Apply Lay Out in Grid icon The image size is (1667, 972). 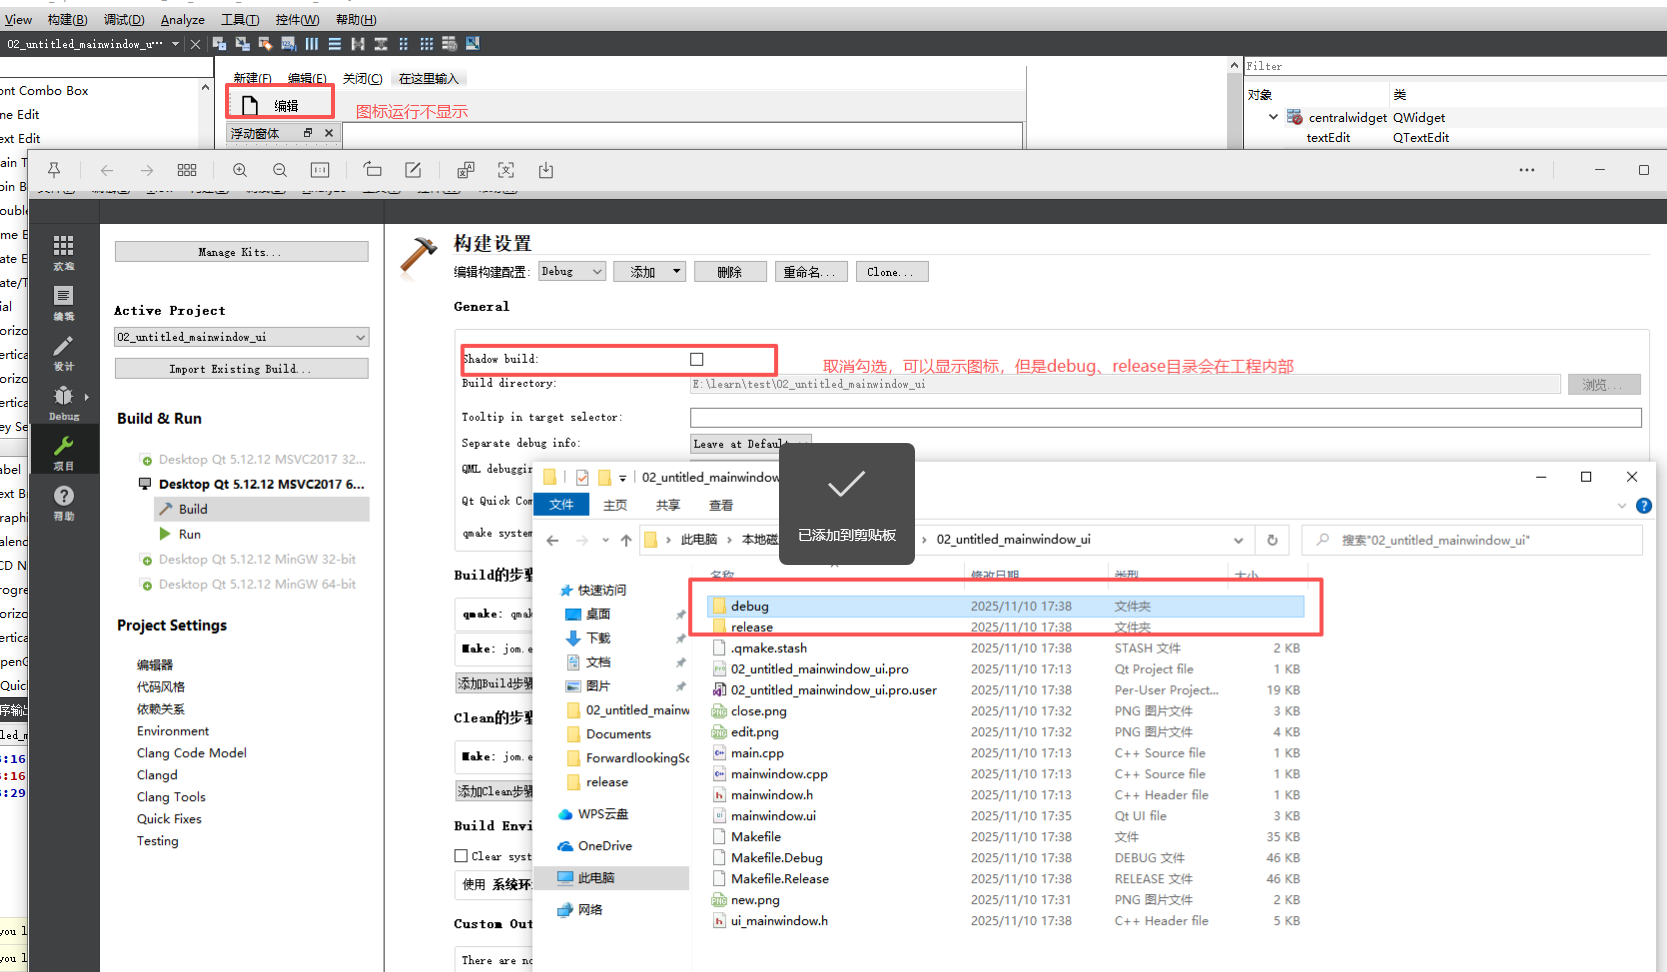click(427, 44)
